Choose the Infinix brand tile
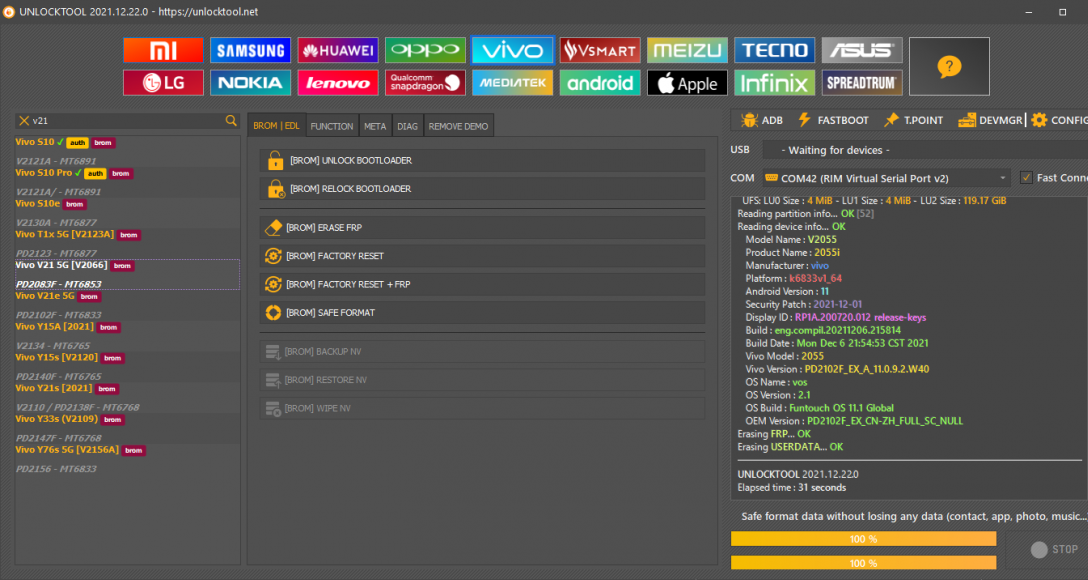 tap(774, 83)
